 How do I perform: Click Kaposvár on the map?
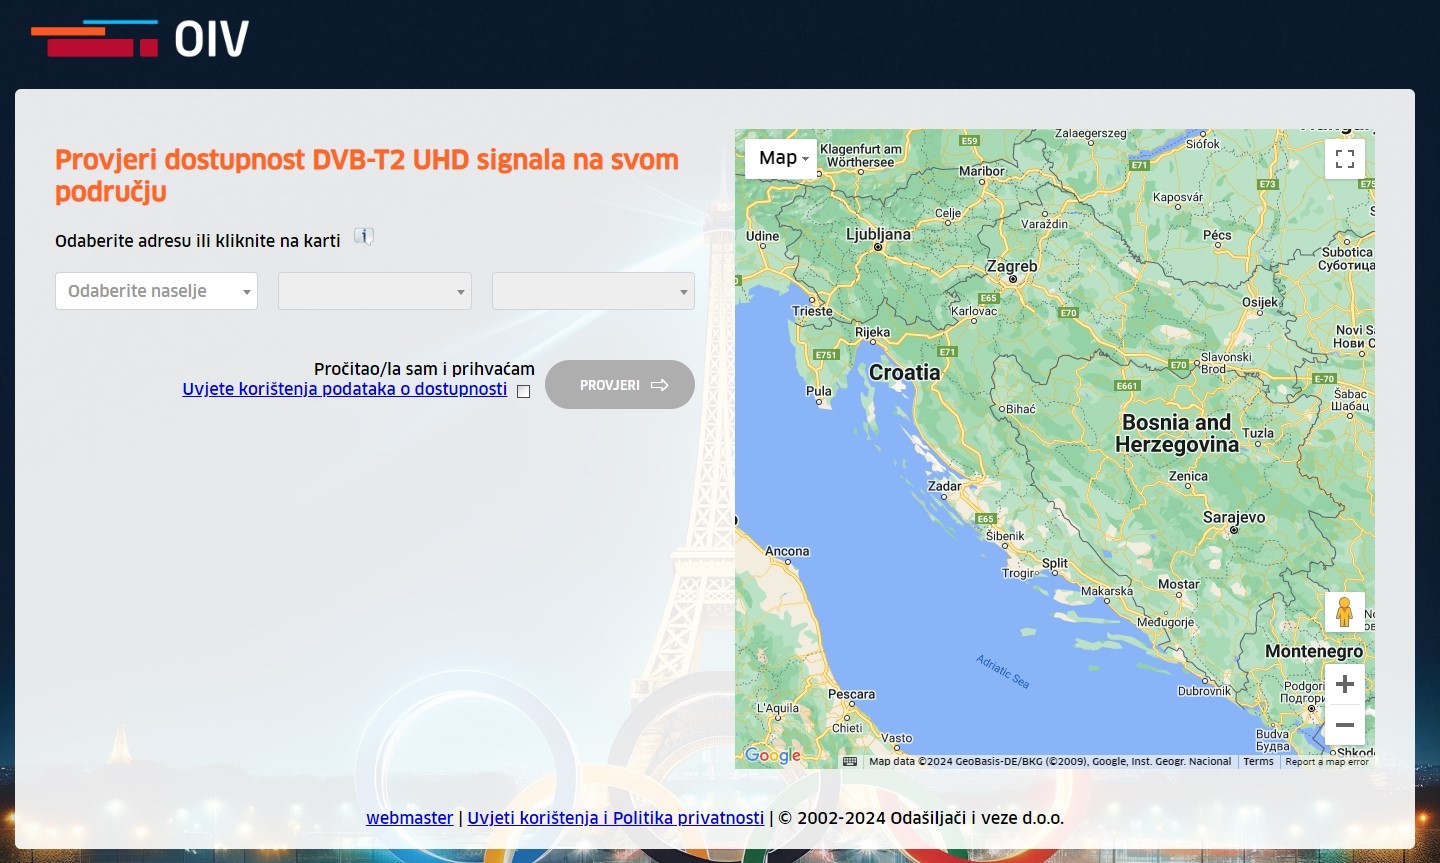point(1178,197)
